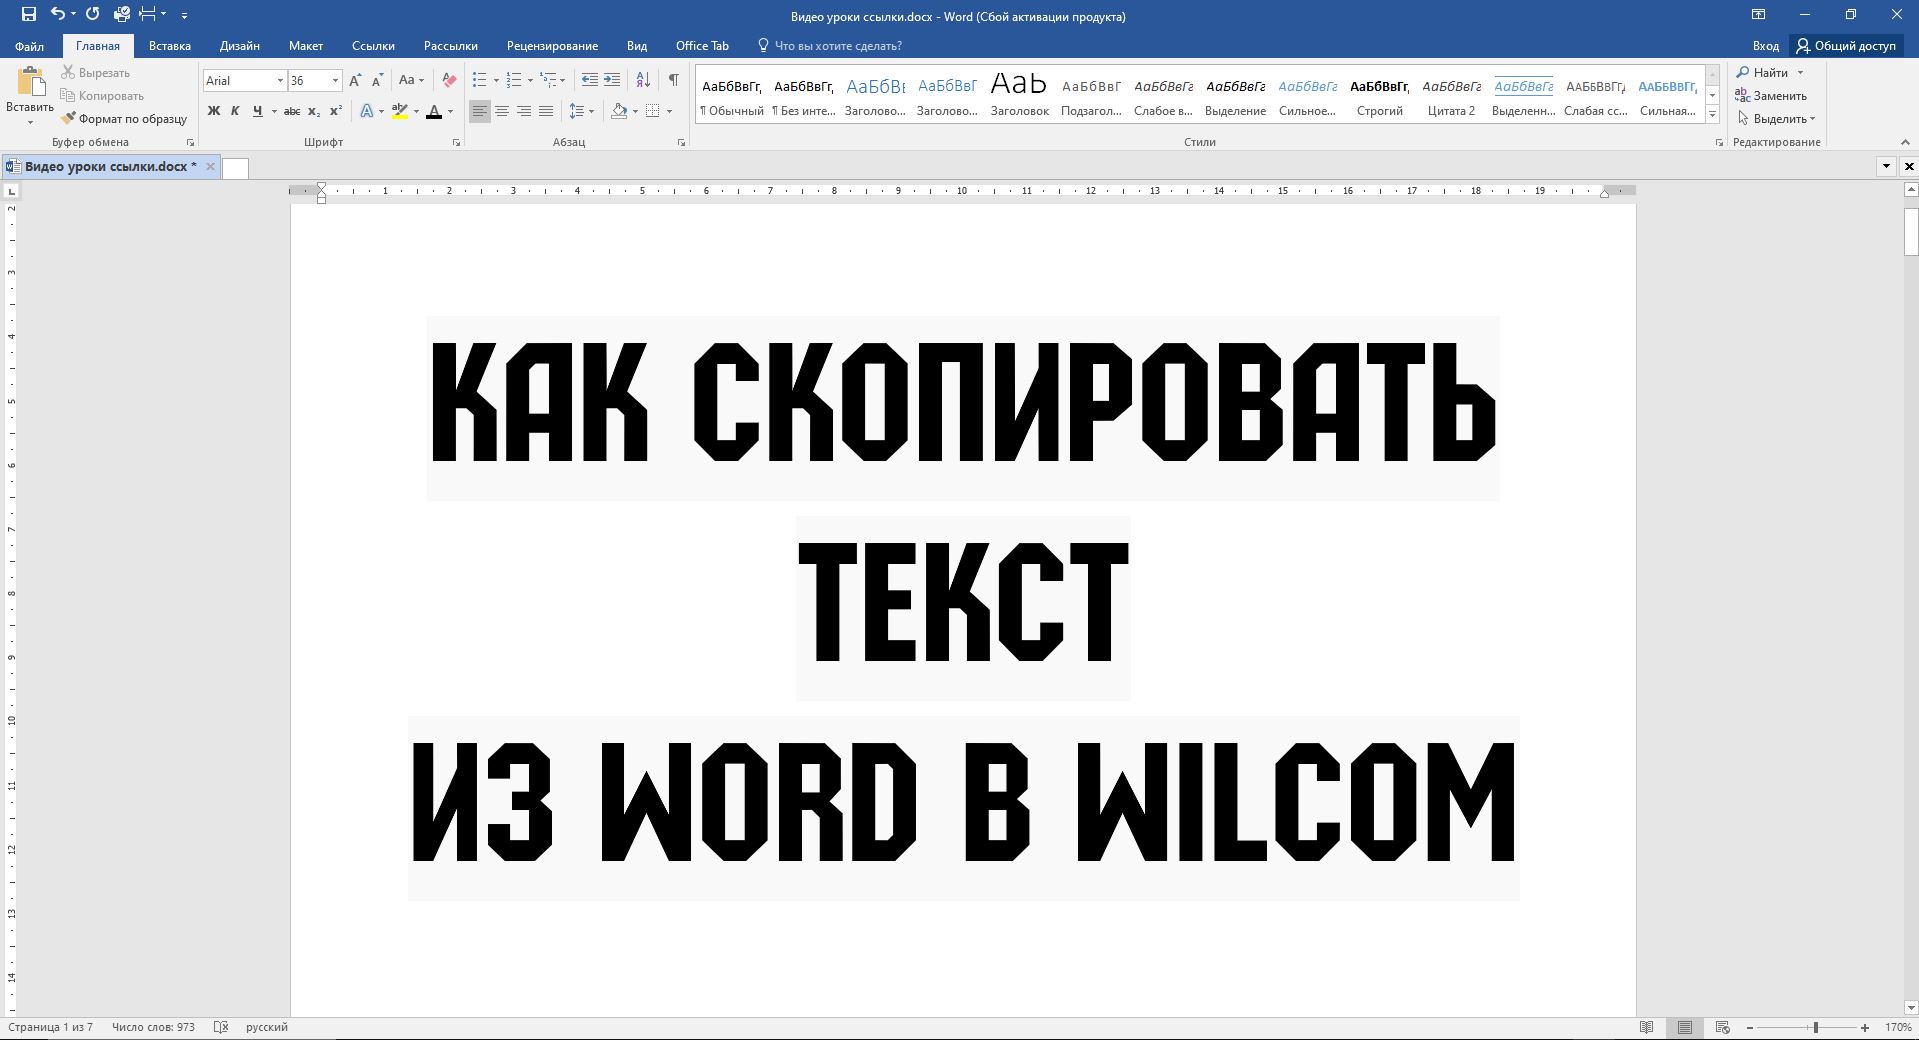Select center text alignment
Screen dimensions: 1919x1040
point(502,111)
